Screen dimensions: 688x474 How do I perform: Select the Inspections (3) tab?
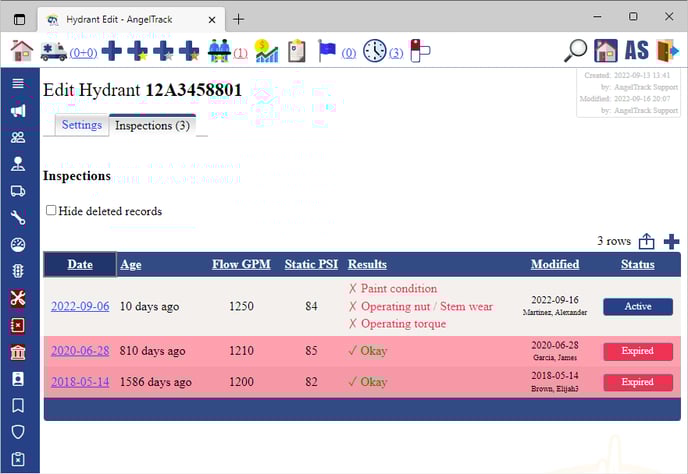click(152, 125)
